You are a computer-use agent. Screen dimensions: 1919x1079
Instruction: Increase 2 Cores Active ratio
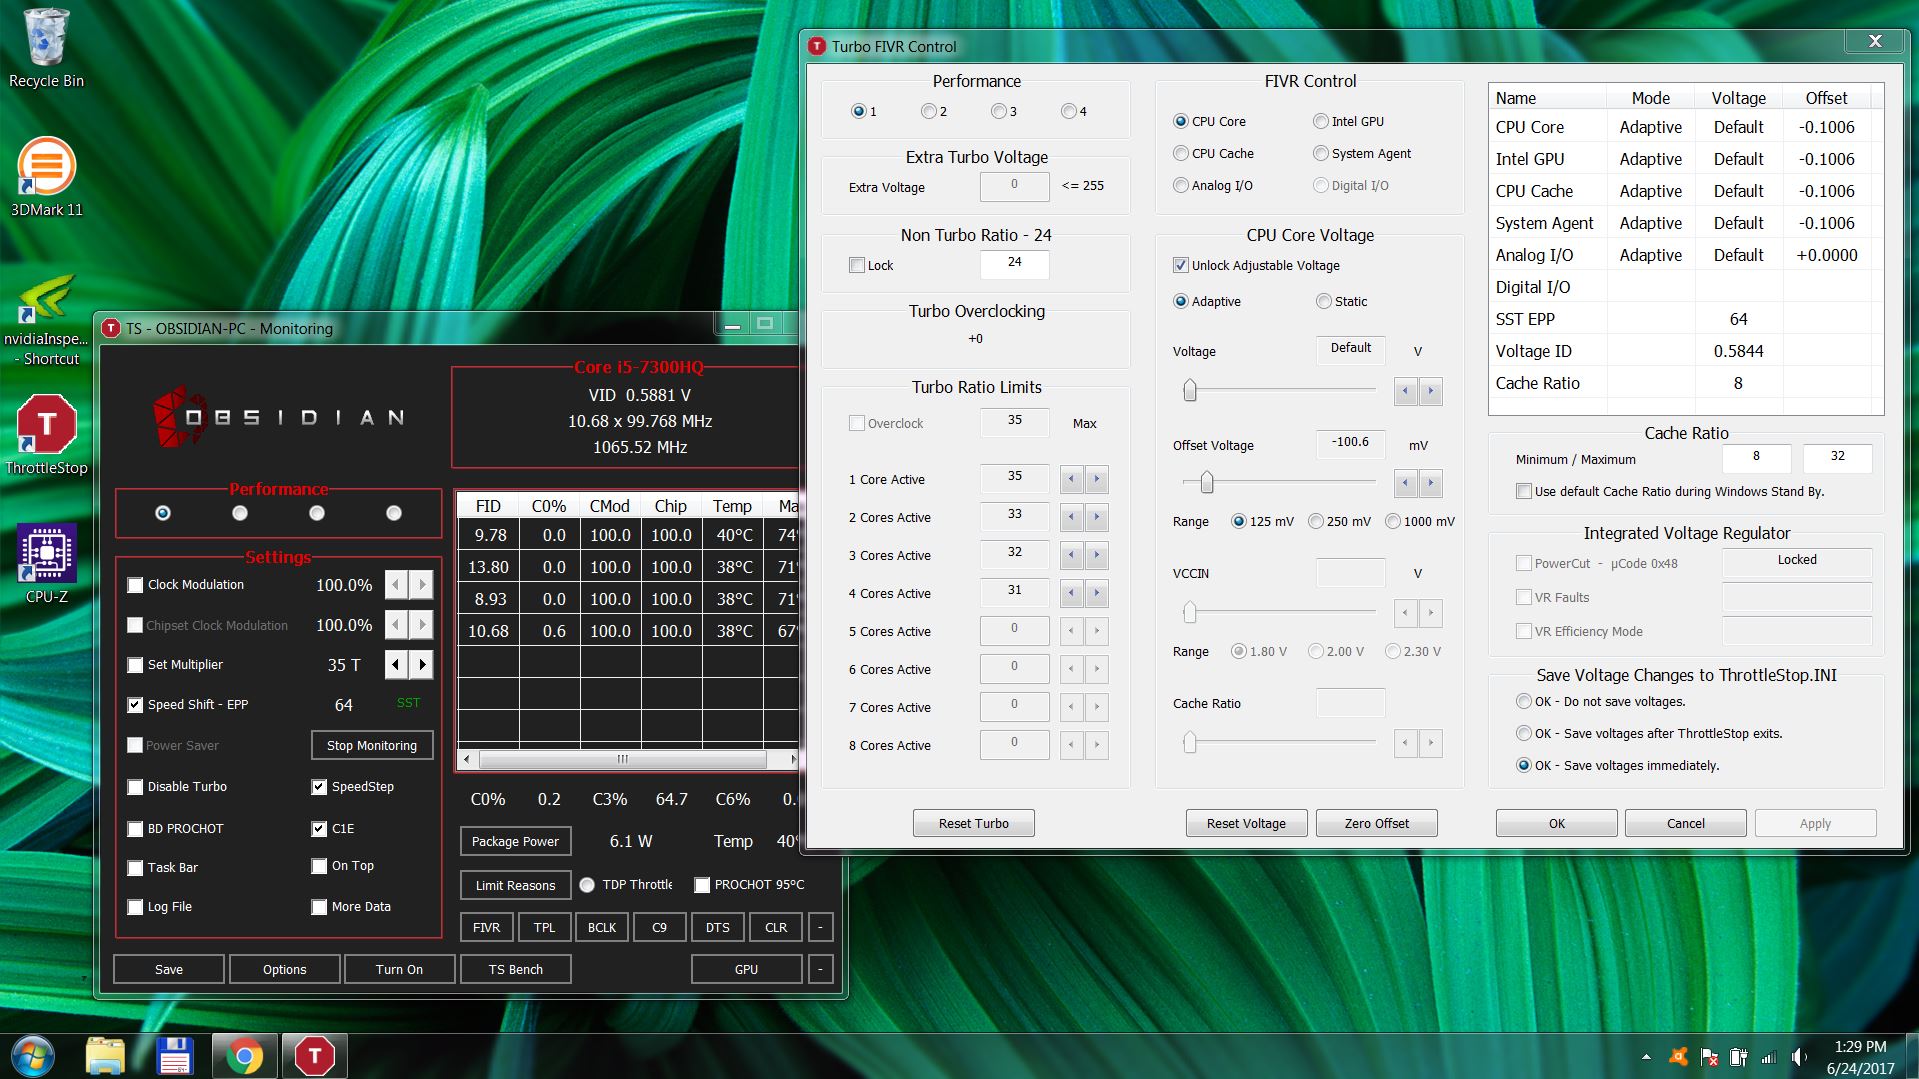pyautogui.click(x=1097, y=517)
